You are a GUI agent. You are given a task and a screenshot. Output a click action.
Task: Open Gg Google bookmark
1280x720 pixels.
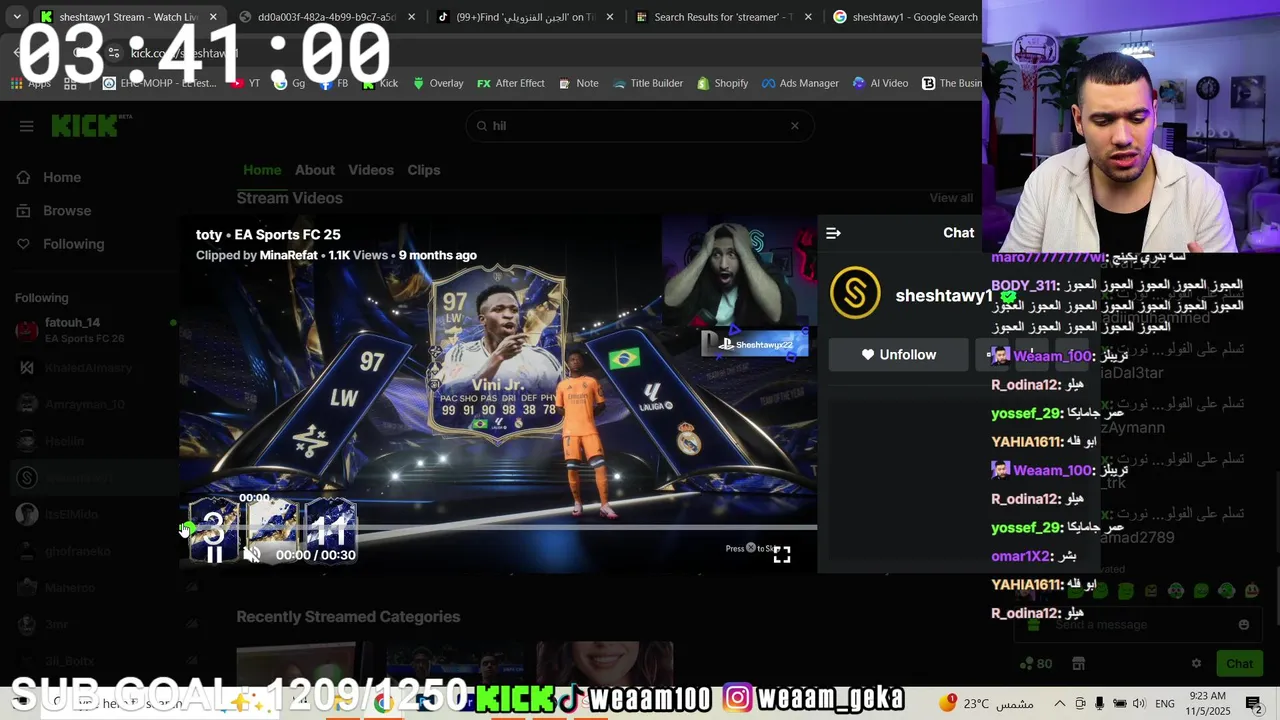pos(290,83)
